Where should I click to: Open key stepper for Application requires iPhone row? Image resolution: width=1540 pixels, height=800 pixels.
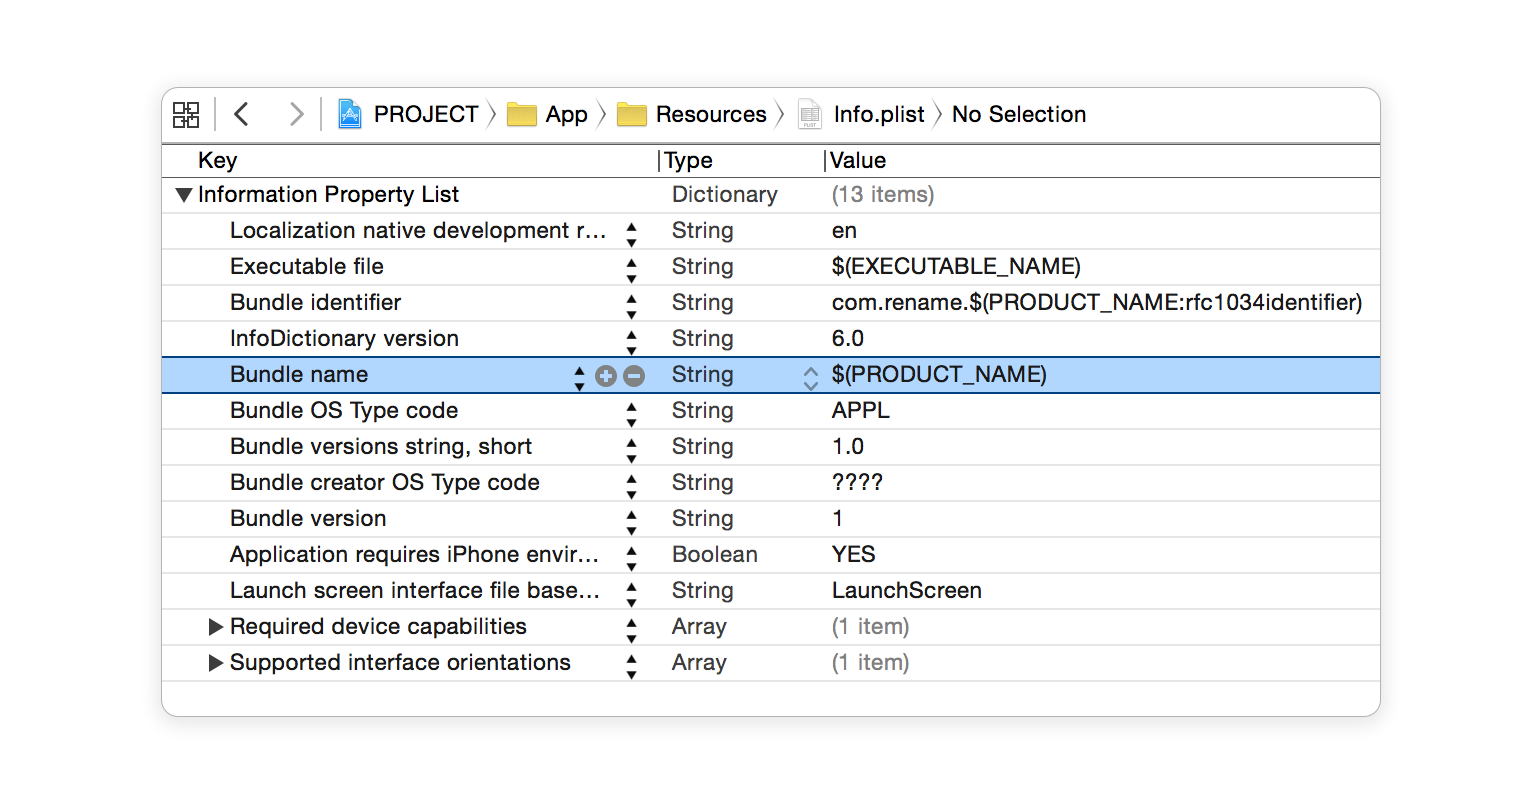[x=631, y=559]
